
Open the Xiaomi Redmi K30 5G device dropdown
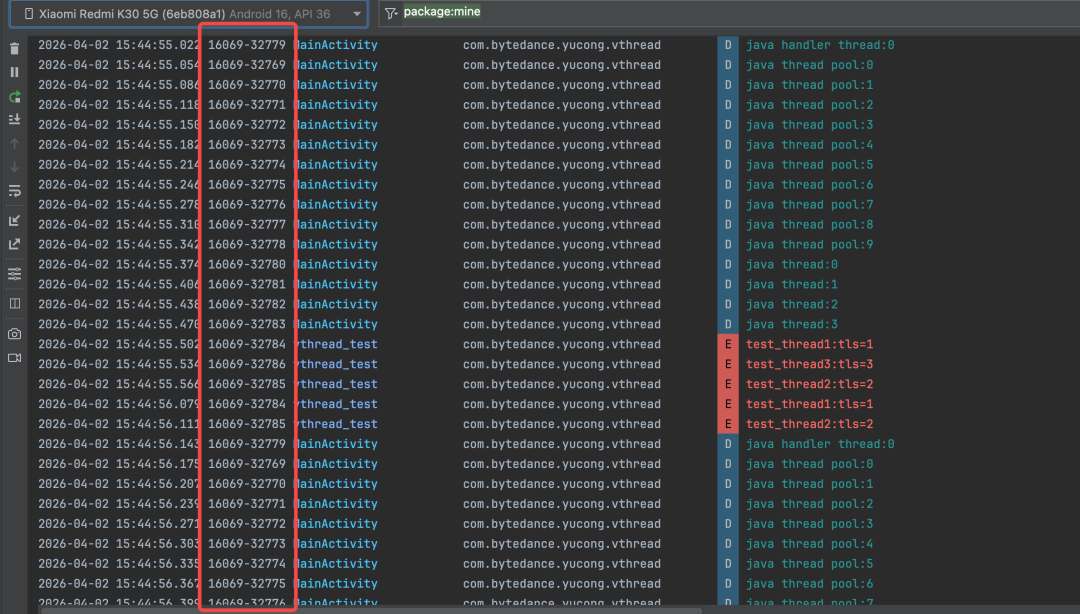(189, 14)
